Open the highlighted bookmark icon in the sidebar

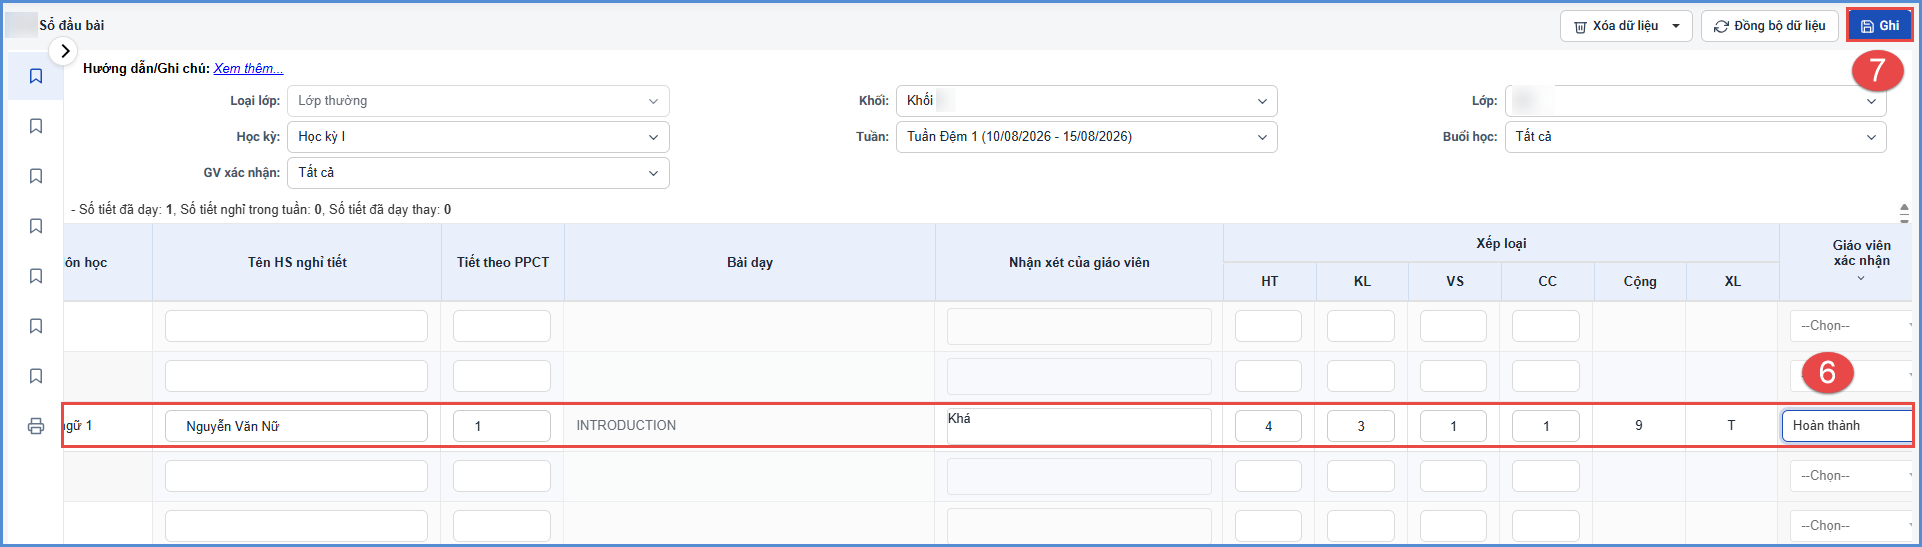point(36,76)
